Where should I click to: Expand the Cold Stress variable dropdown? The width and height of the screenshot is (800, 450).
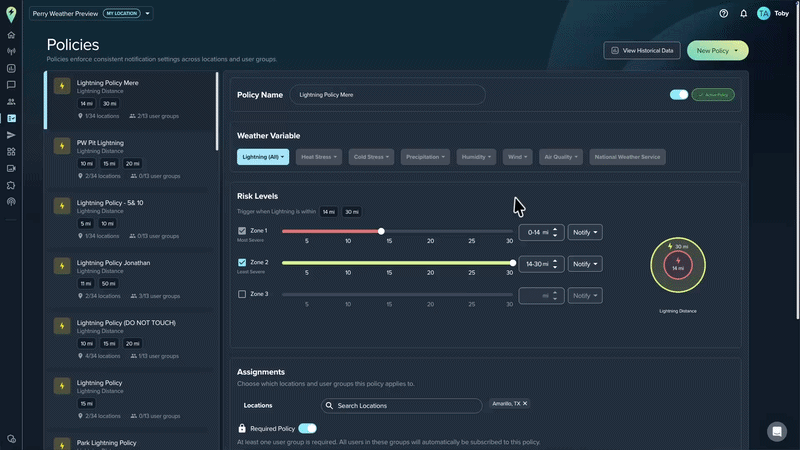click(371, 157)
